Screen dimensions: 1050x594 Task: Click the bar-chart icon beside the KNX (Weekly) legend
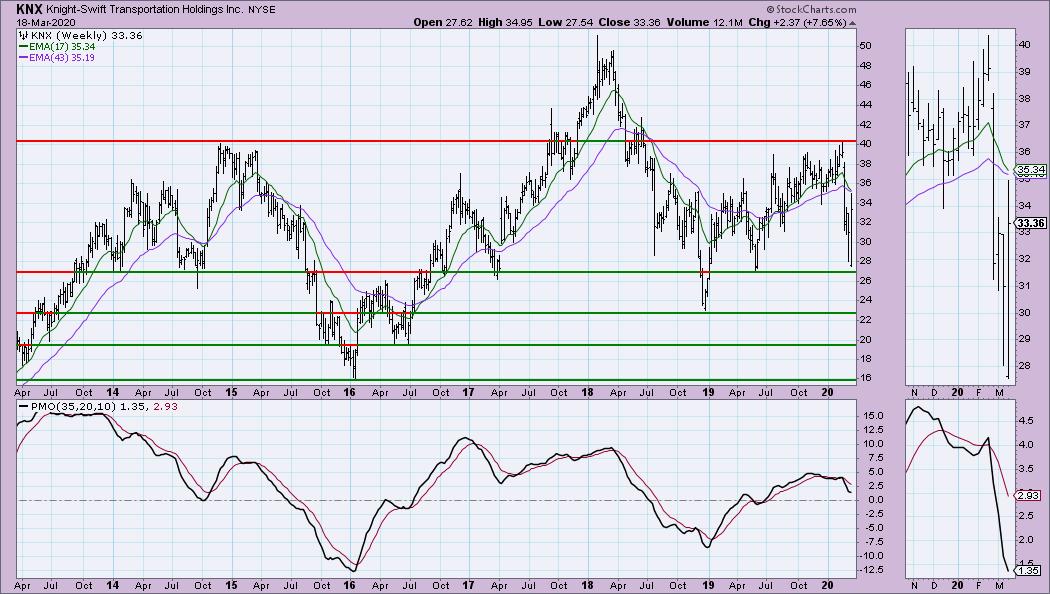(x=23, y=35)
